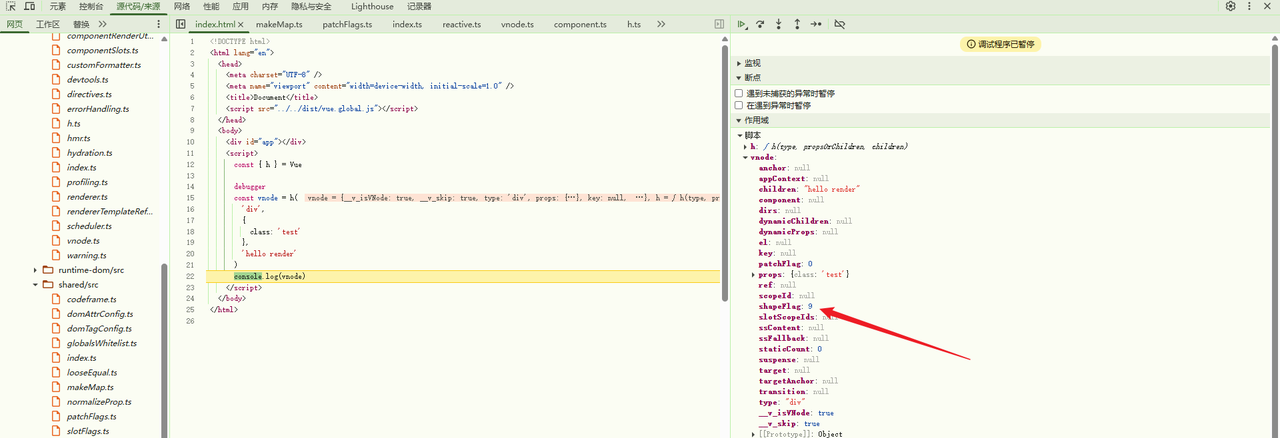This screenshot has width=1280, height=438.
Task: Expand runtime-dom/src folder
Action: coord(36,270)
